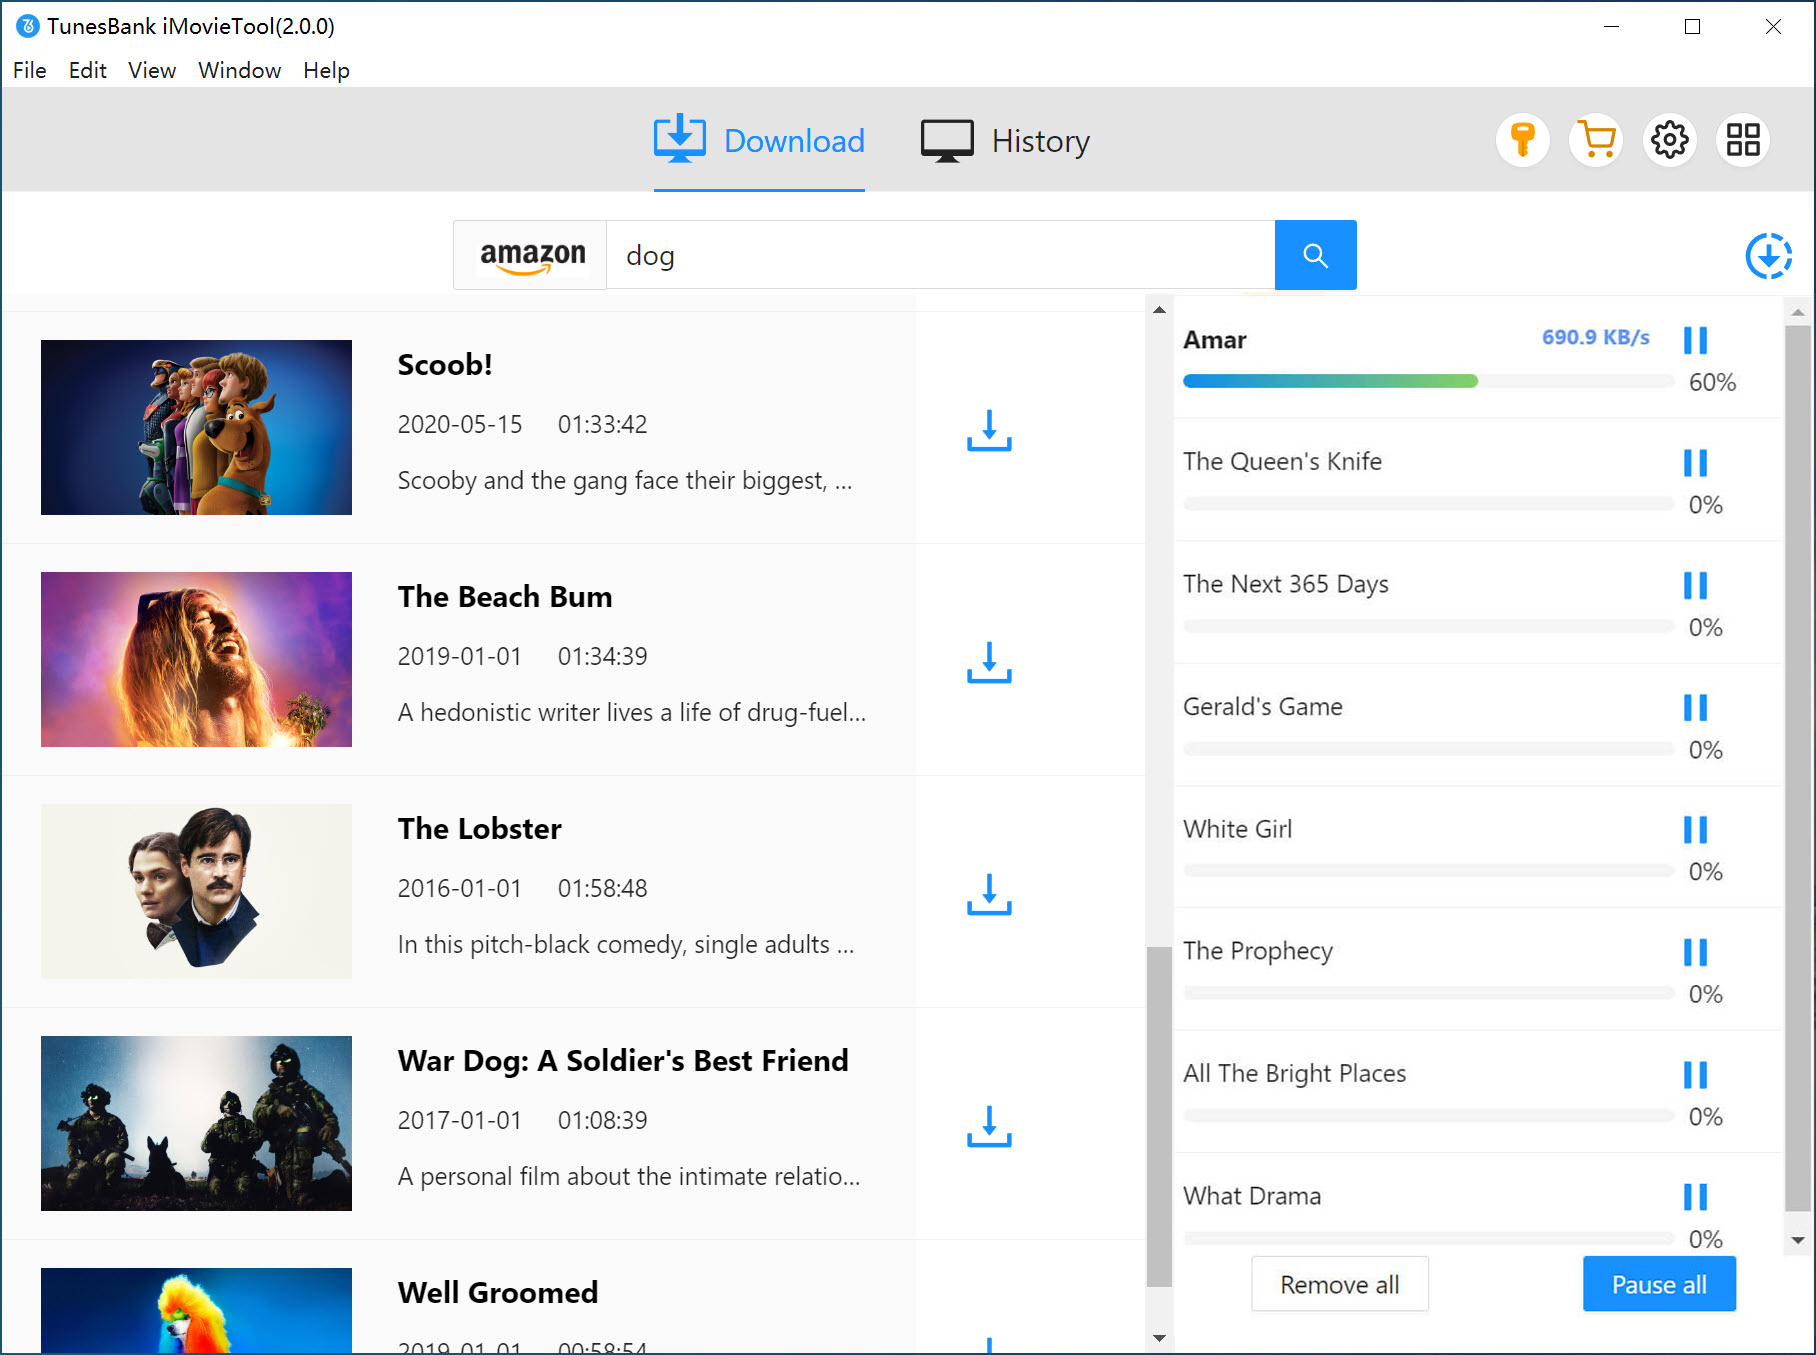This screenshot has height=1355, width=1816.
Task: Click the 01:34:39 duration of Beach Bum
Action: (602, 656)
